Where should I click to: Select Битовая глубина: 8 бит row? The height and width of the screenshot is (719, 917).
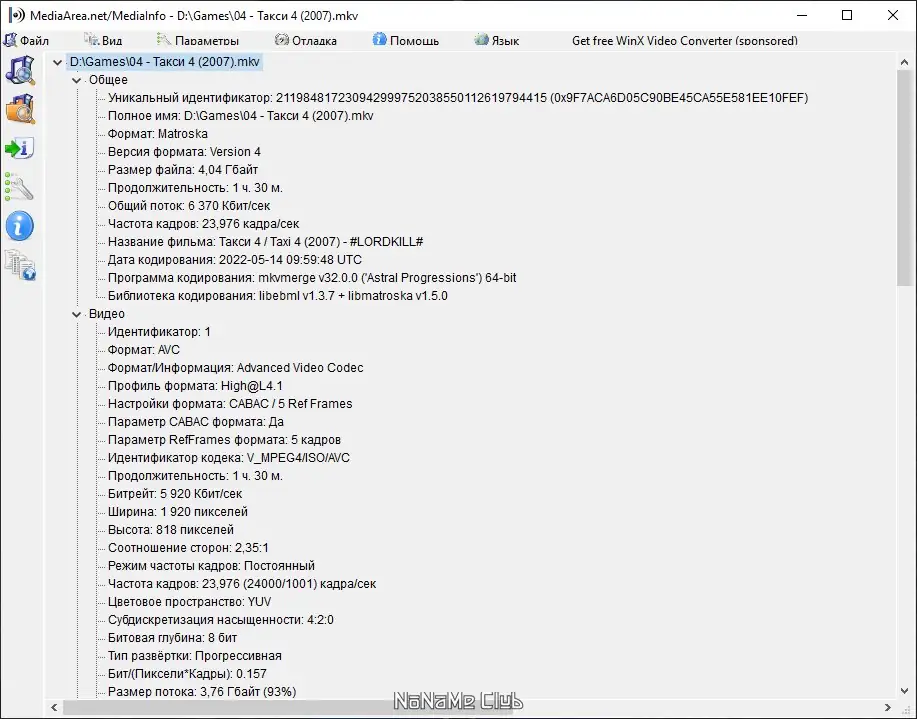coord(173,638)
